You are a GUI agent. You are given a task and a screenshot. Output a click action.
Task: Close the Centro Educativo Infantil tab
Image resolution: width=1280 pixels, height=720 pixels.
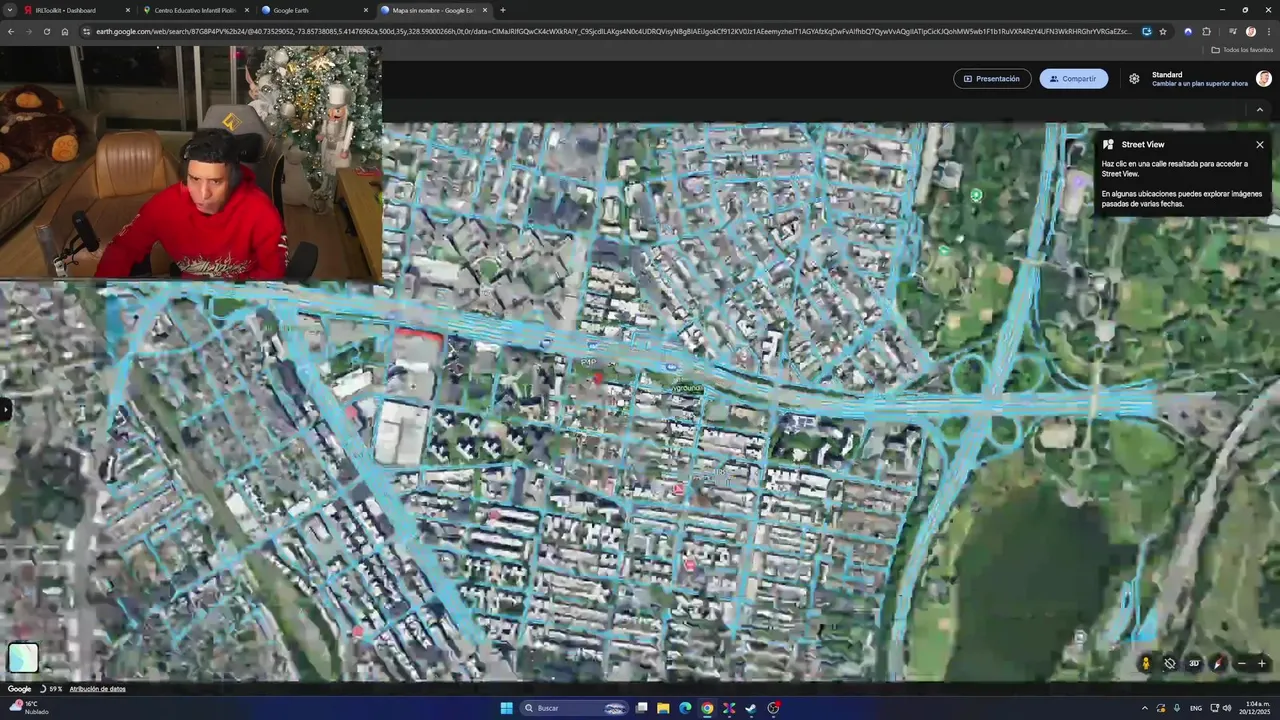tap(246, 10)
